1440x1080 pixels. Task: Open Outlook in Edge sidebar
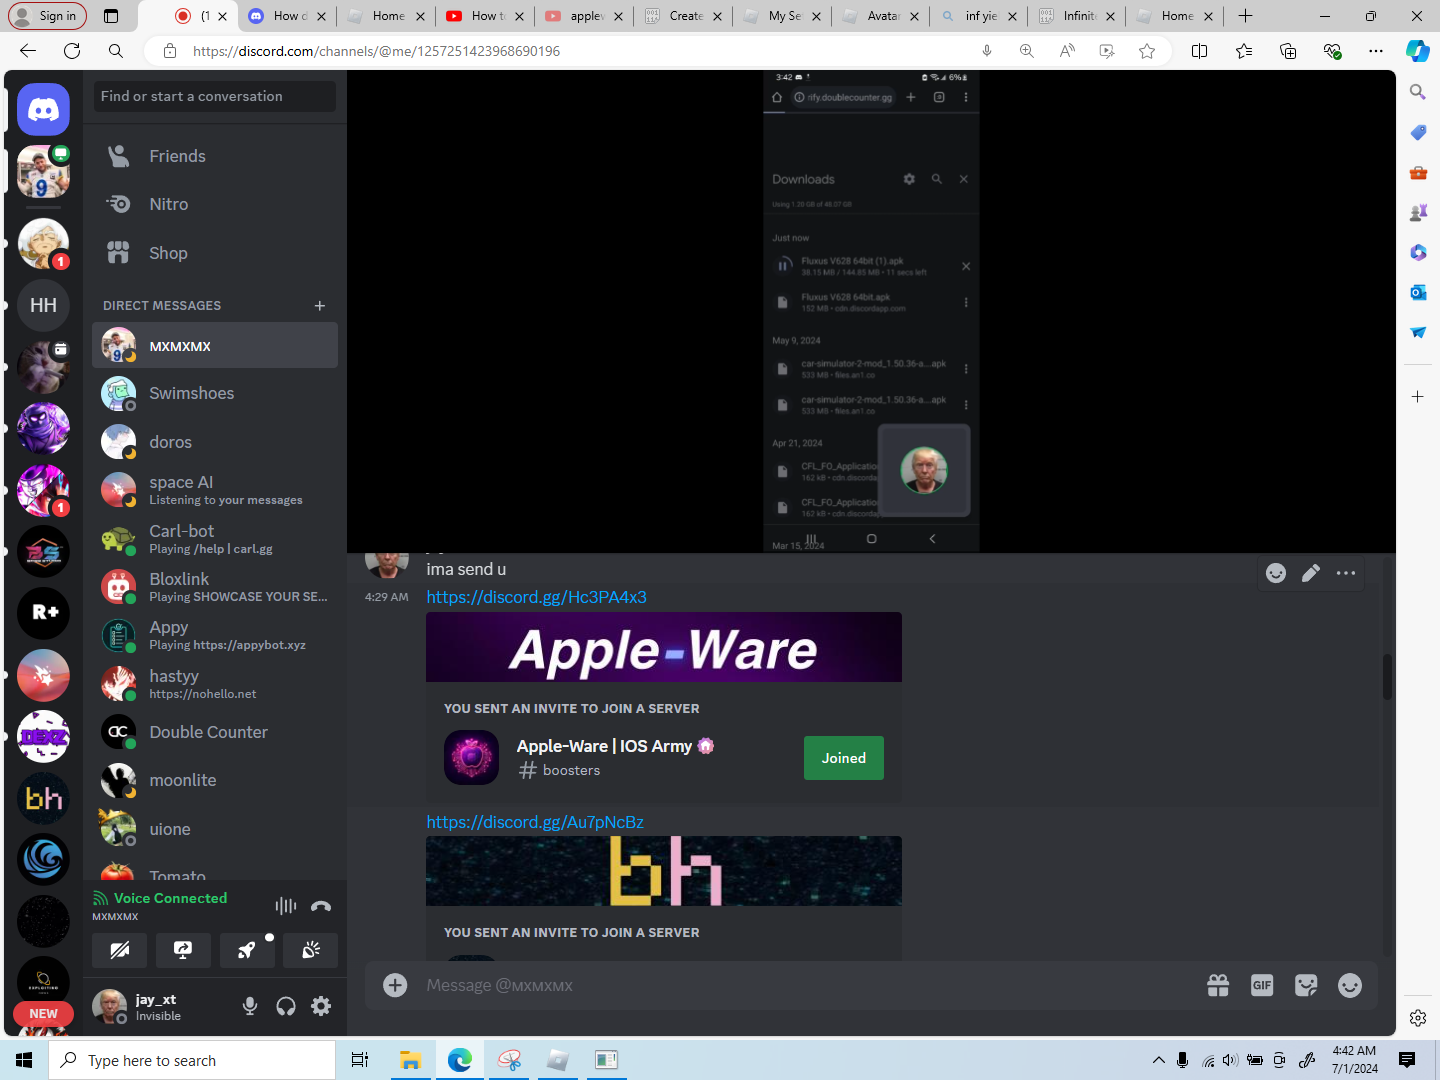point(1418,292)
